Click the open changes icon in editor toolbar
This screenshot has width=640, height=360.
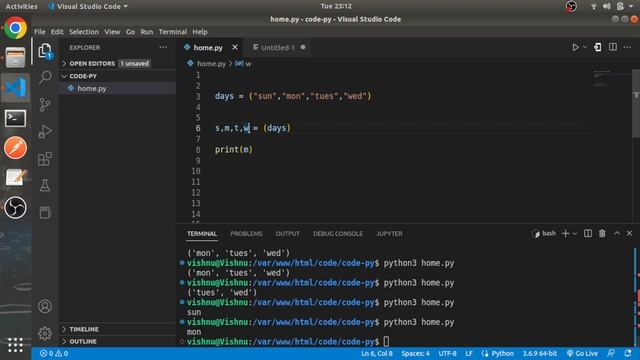point(598,47)
